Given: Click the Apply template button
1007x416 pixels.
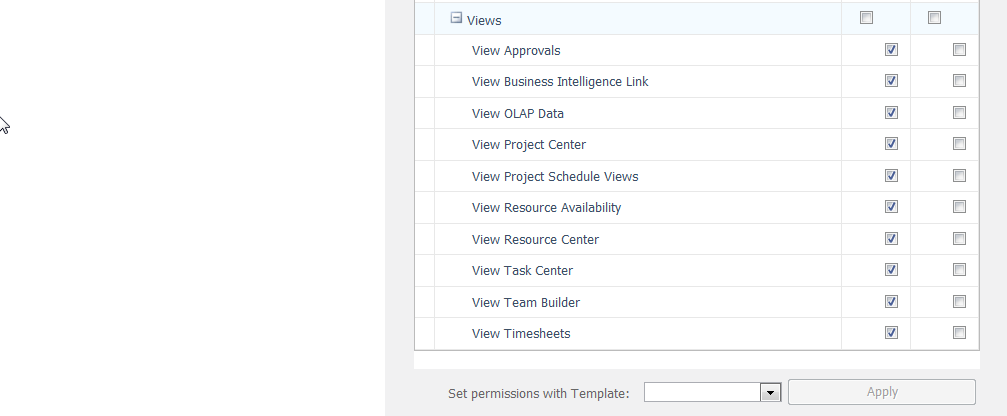Looking at the screenshot, I should (881, 392).
